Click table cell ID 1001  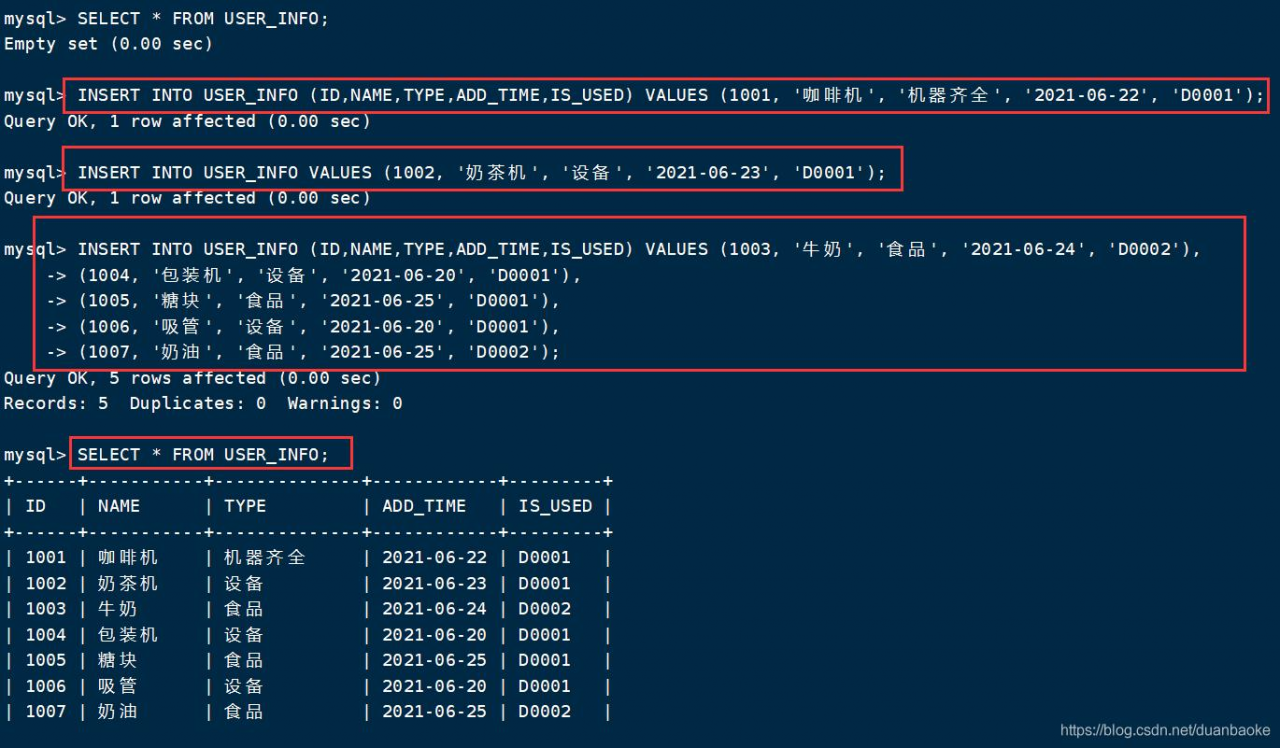pyautogui.click(x=46, y=558)
